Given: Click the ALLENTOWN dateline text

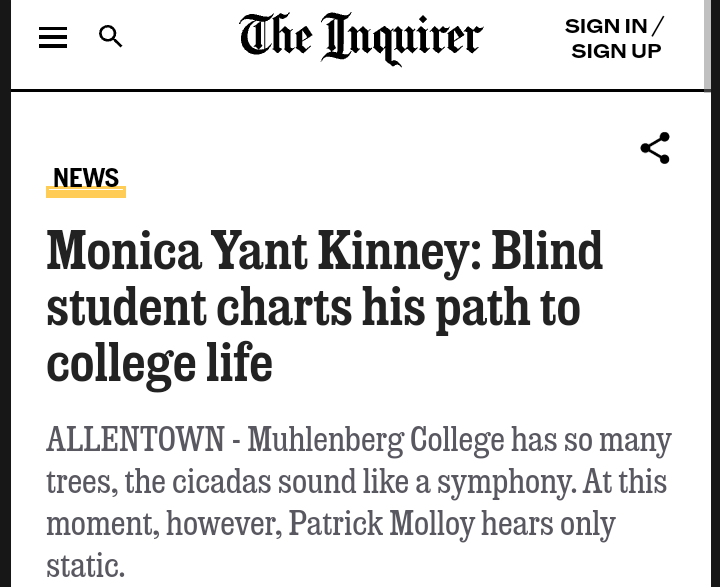Looking at the screenshot, I should pyautogui.click(x=135, y=440).
